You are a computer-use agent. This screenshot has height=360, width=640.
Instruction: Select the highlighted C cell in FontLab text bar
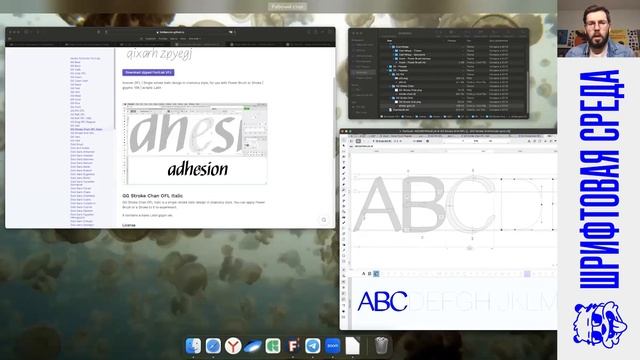pyautogui.click(x=376, y=273)
